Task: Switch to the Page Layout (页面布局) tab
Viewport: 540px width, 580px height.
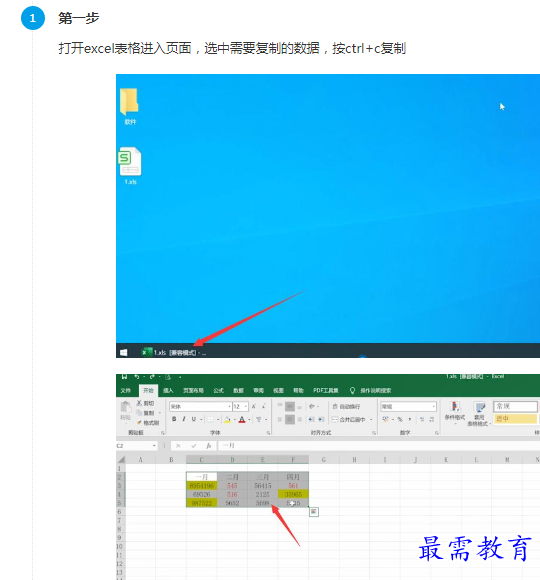Action: pyautogui.click(x=193, y=391)
